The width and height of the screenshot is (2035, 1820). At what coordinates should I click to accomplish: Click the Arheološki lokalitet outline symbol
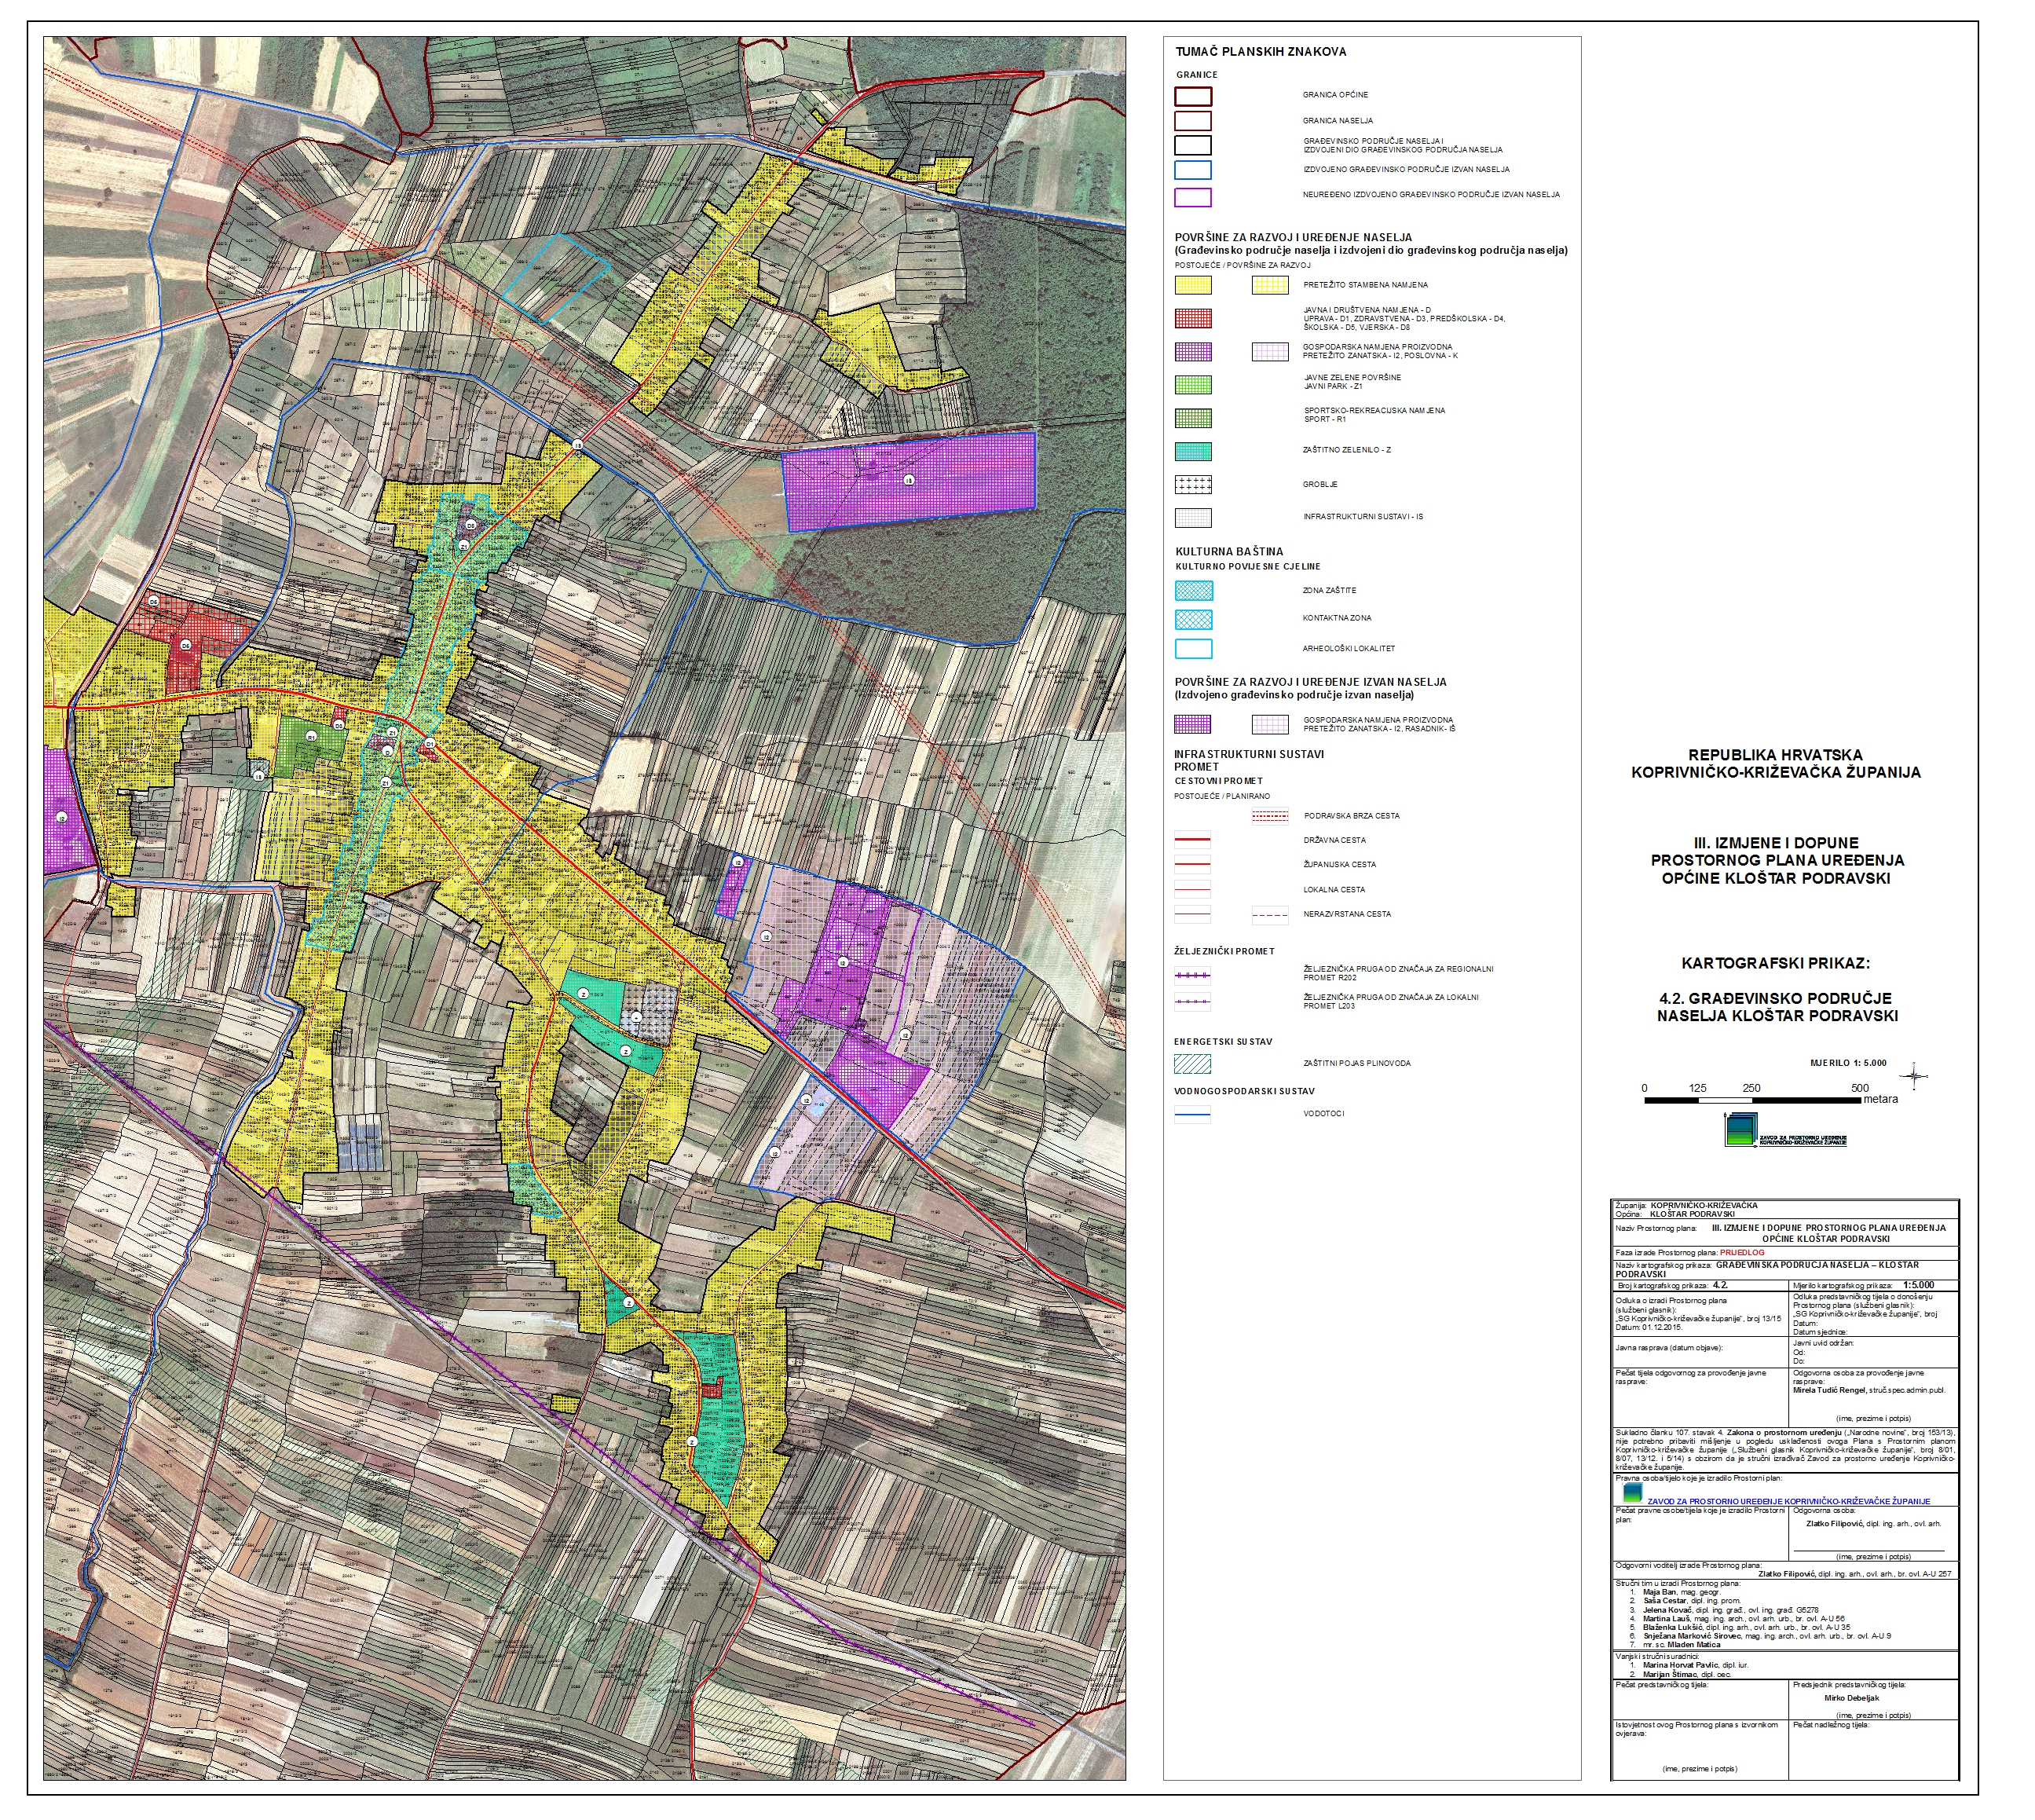coord(1193,649)
